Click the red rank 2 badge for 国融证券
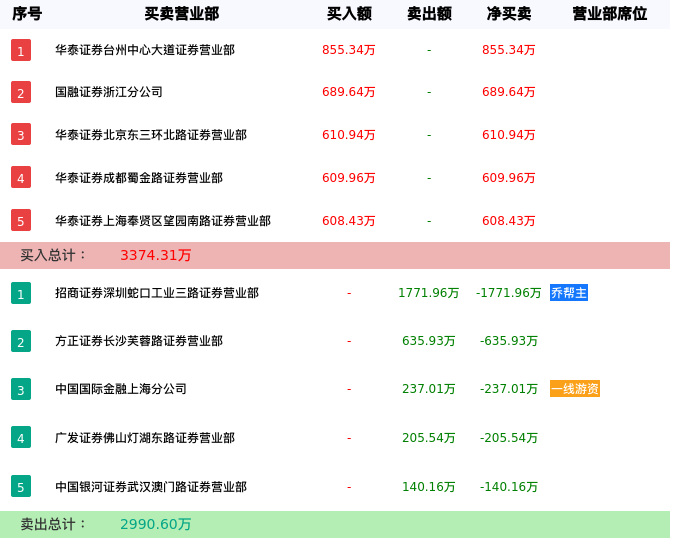This screenshot has width=676, height=540. click(x=21, y=92)
